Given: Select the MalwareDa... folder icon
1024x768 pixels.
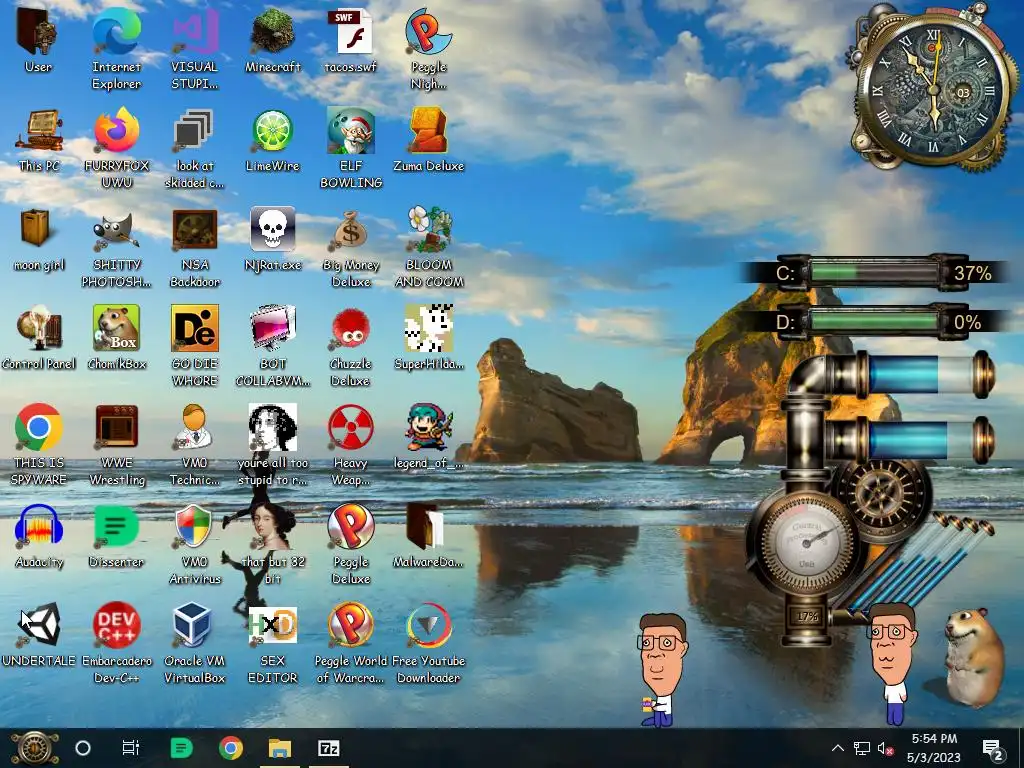Looking at the screenshot, I should coord(426,526).
